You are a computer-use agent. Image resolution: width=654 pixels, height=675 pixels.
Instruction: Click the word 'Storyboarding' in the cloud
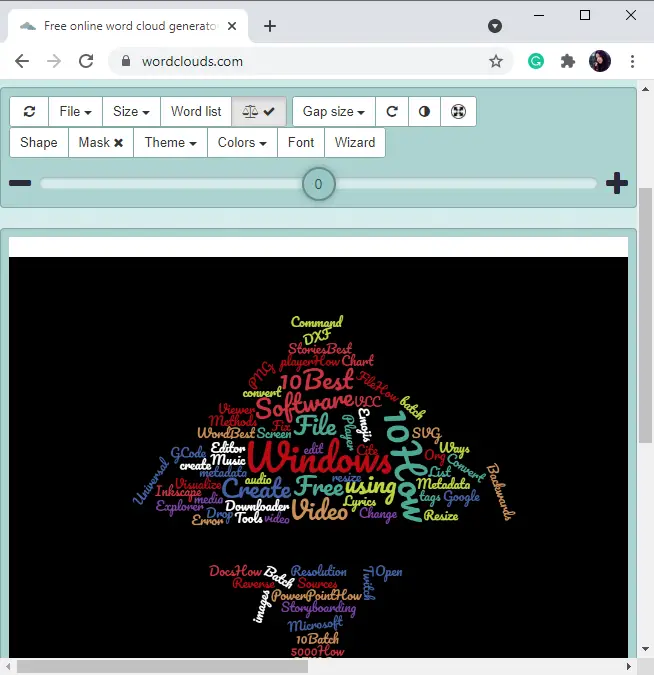[x=319, y=608]
